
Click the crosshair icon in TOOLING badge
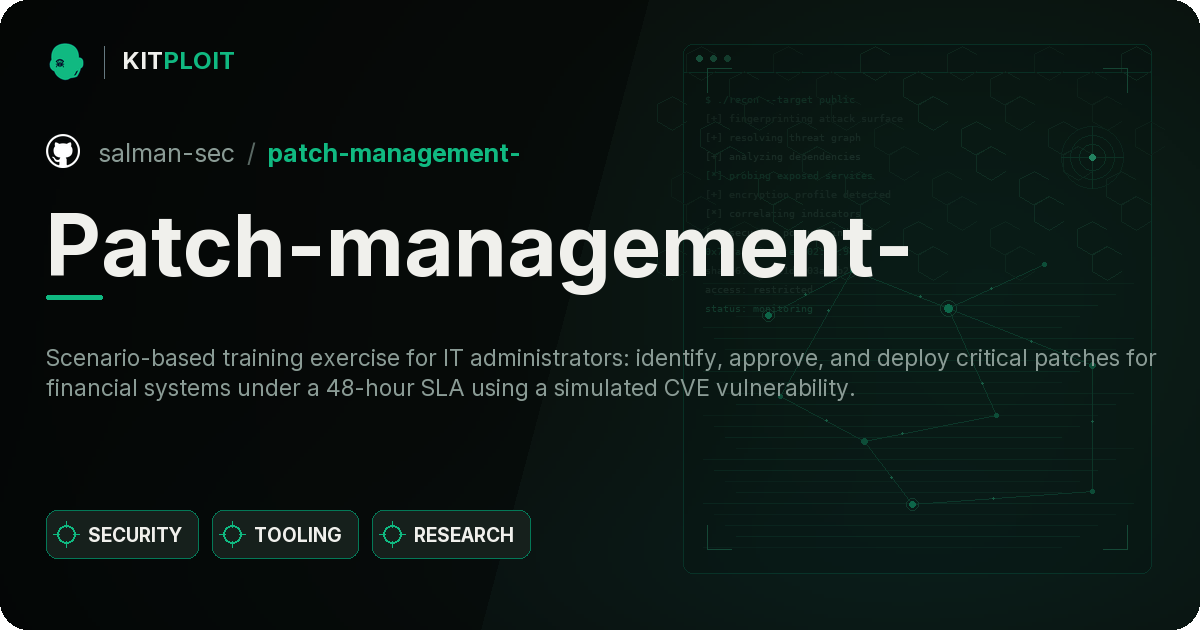[233, 535]
